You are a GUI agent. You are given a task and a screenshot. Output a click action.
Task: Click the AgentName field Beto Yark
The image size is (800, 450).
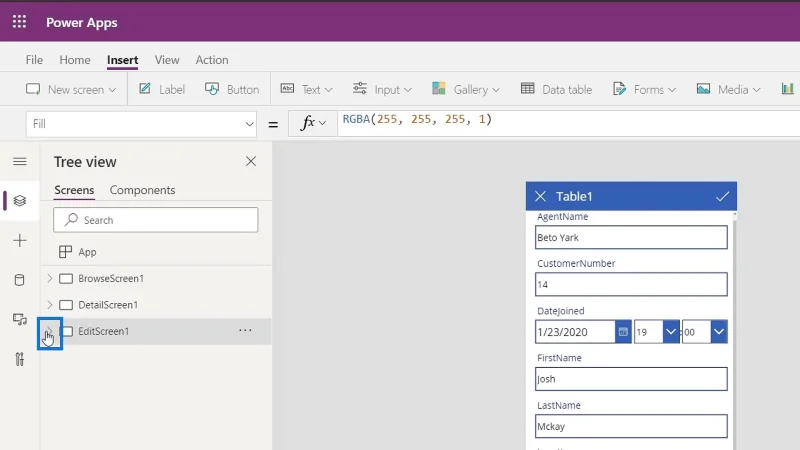(631, 237)
